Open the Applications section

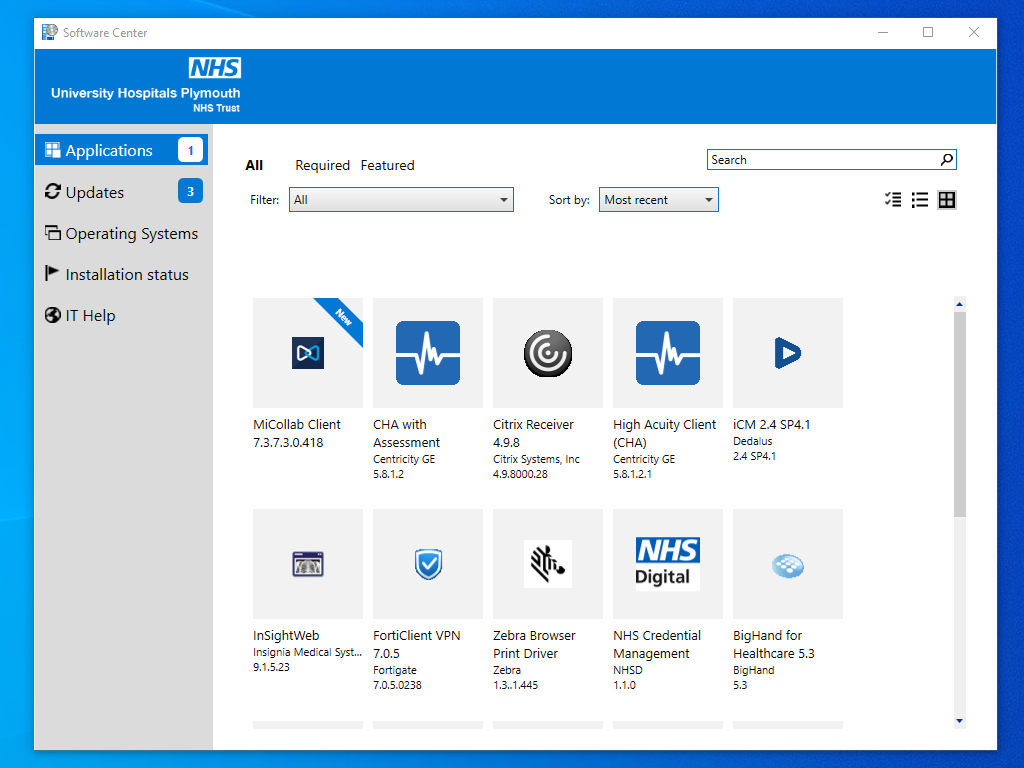(121, 150)
